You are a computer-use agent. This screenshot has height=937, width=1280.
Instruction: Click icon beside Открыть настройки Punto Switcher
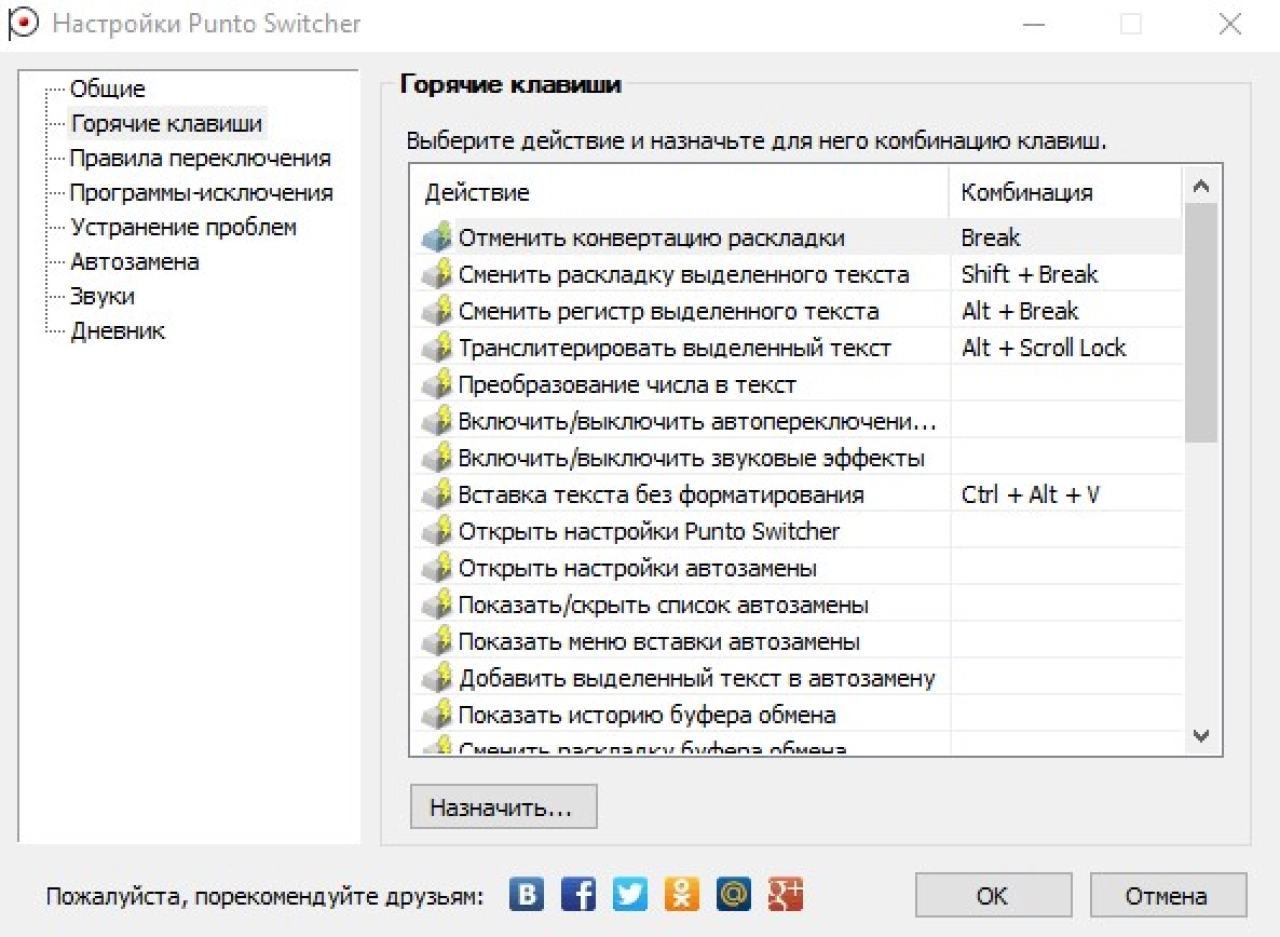437,532
